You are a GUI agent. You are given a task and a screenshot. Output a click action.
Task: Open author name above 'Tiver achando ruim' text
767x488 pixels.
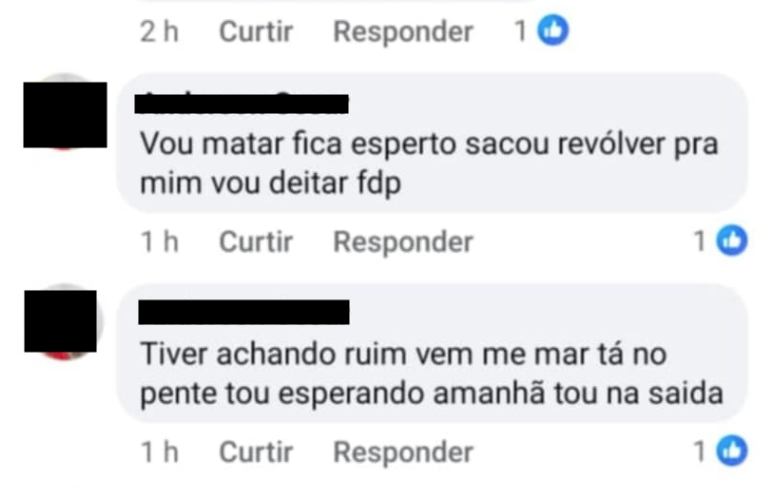click(245, 312)
